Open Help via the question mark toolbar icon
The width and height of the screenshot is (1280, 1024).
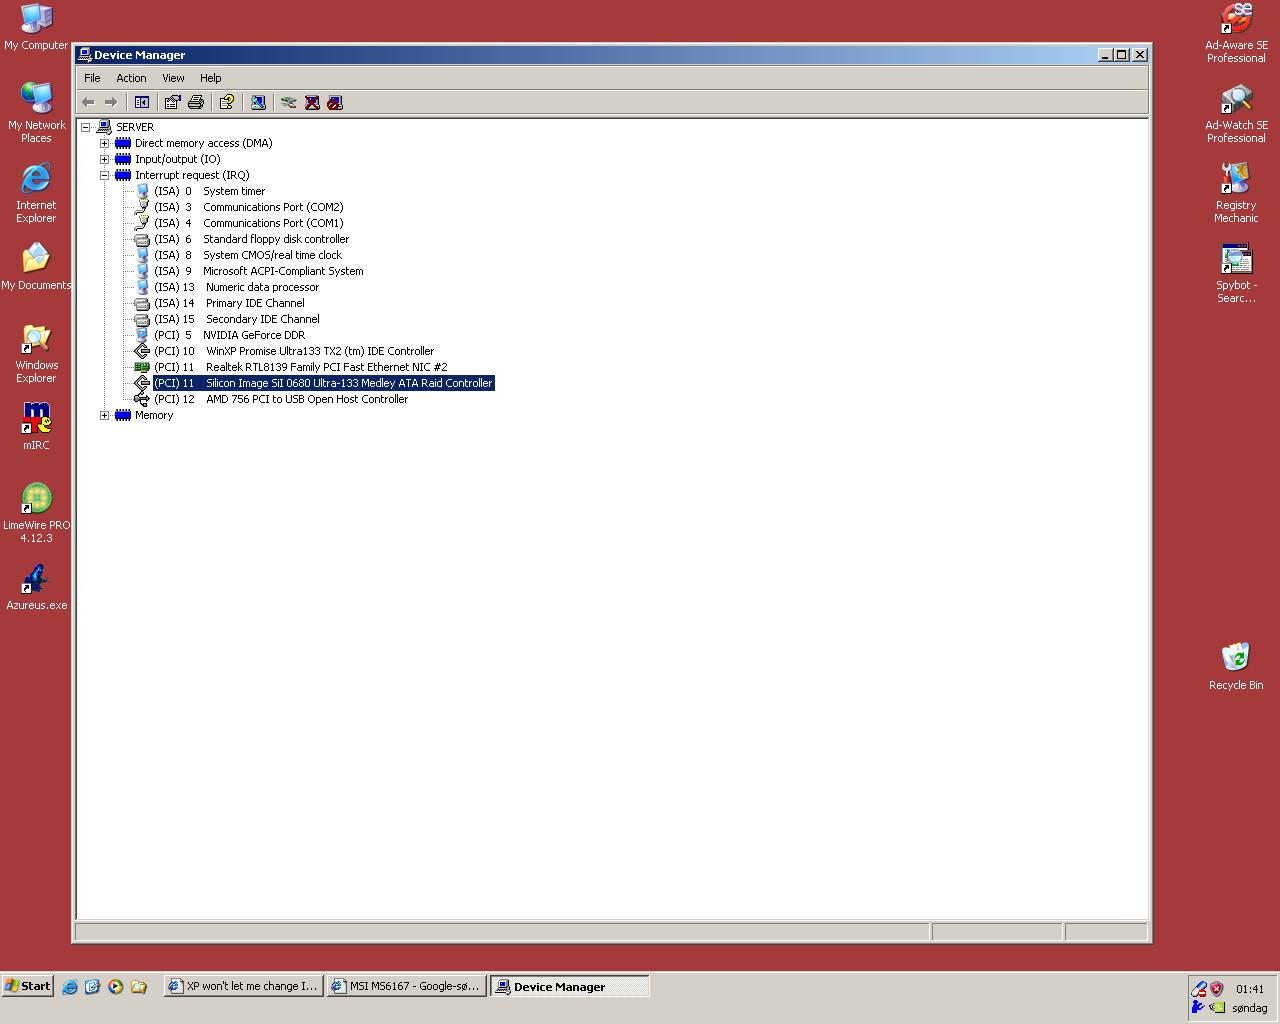pyautogui.click(x=227, y=102)
